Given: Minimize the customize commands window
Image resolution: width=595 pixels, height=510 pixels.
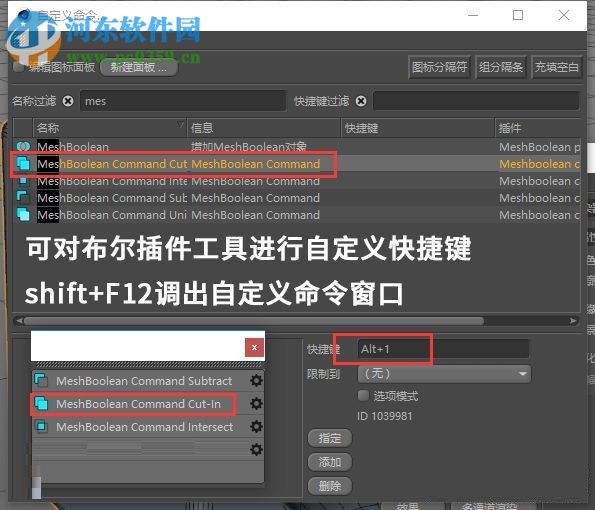Looking at the screenshot, I should [473, 15].
